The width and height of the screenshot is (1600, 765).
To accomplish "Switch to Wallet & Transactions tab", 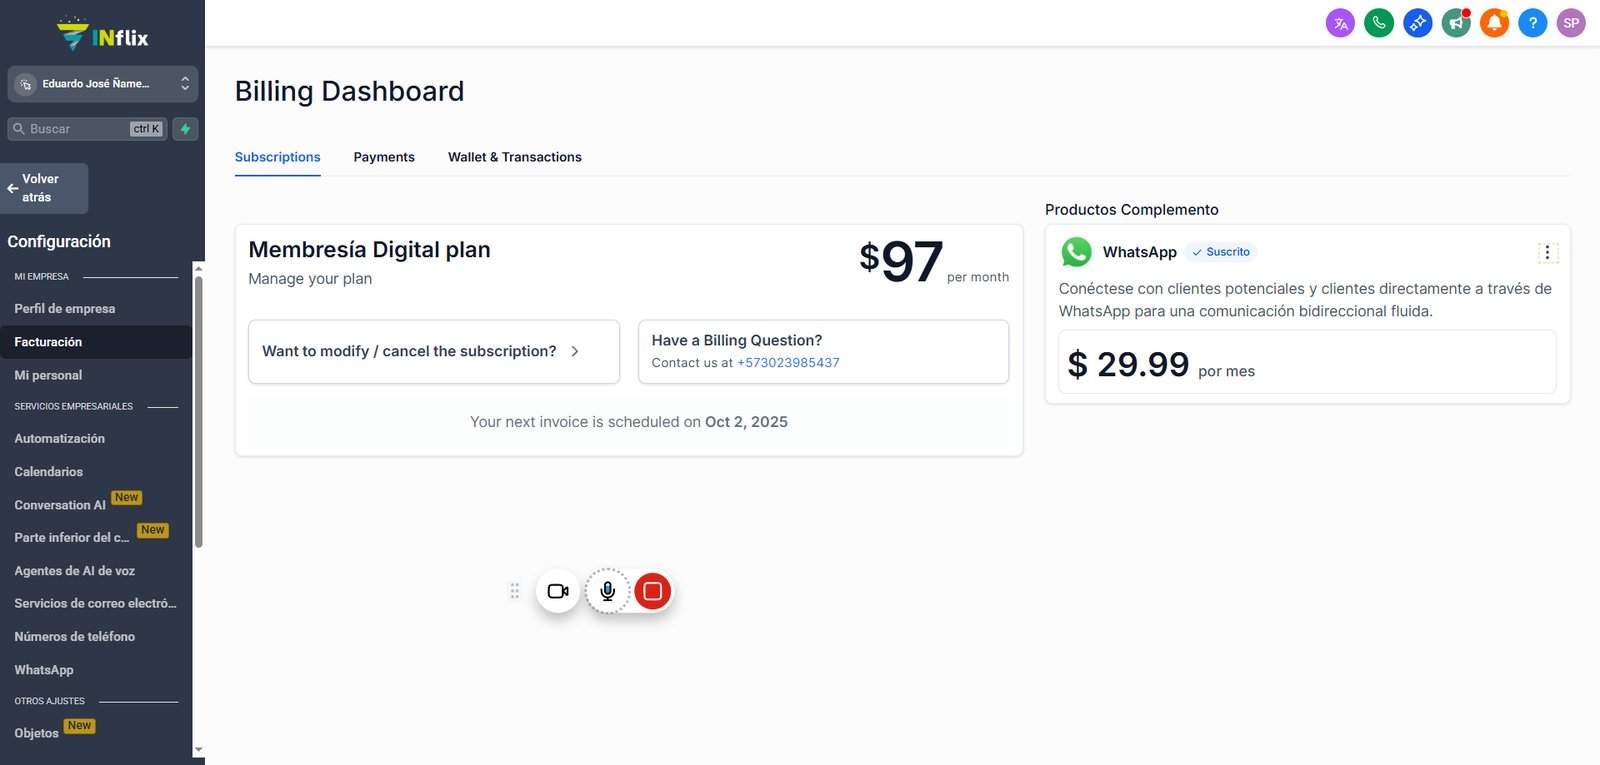I will click(x=515, y=157).
